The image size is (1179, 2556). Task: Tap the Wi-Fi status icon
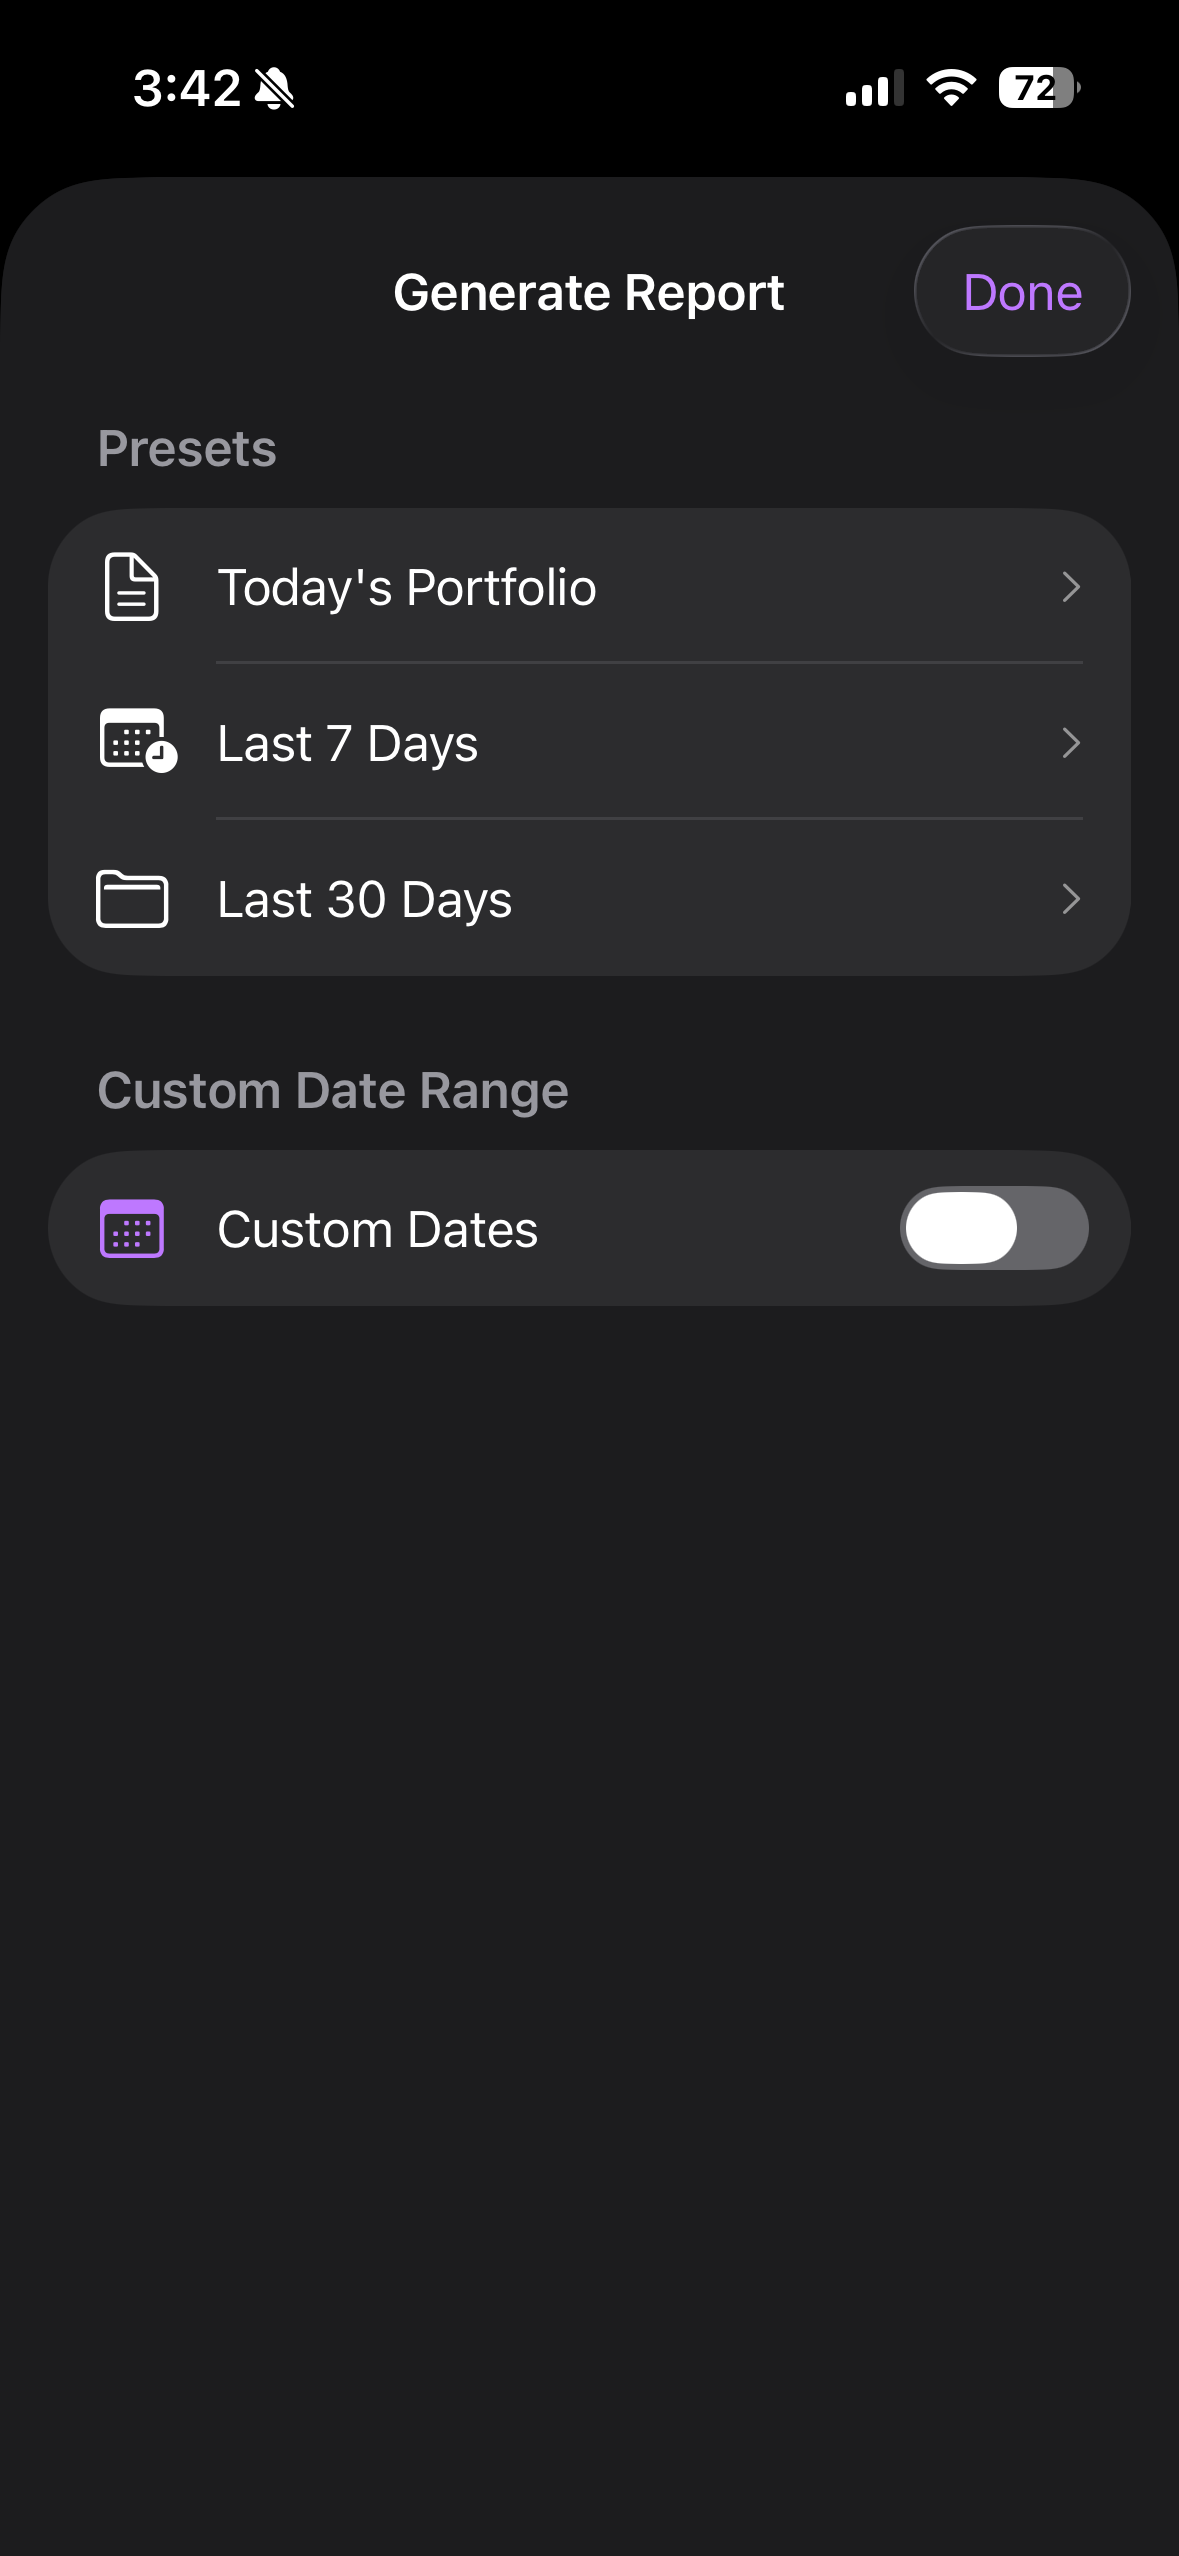click(x=951, y=88)
